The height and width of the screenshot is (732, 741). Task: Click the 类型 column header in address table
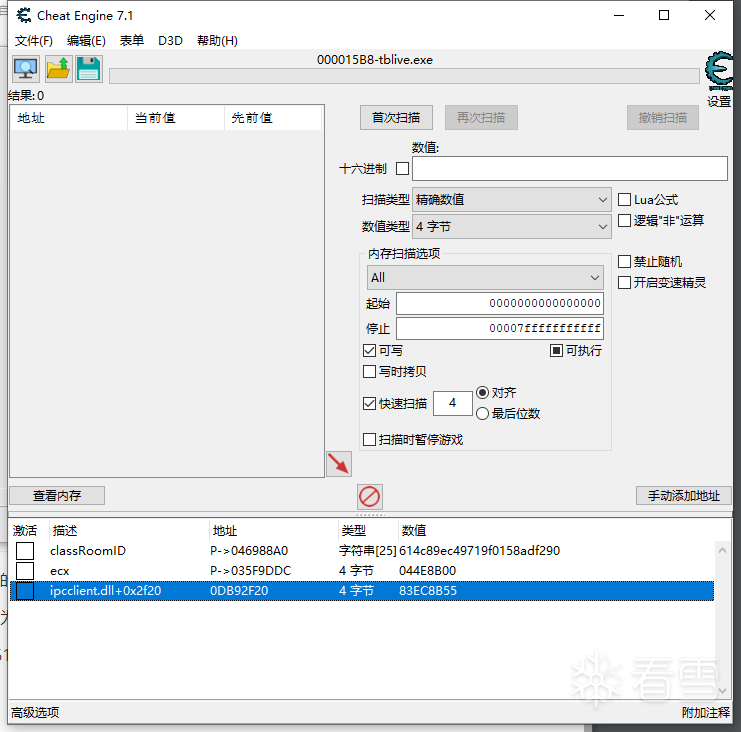tap(368, 531)
